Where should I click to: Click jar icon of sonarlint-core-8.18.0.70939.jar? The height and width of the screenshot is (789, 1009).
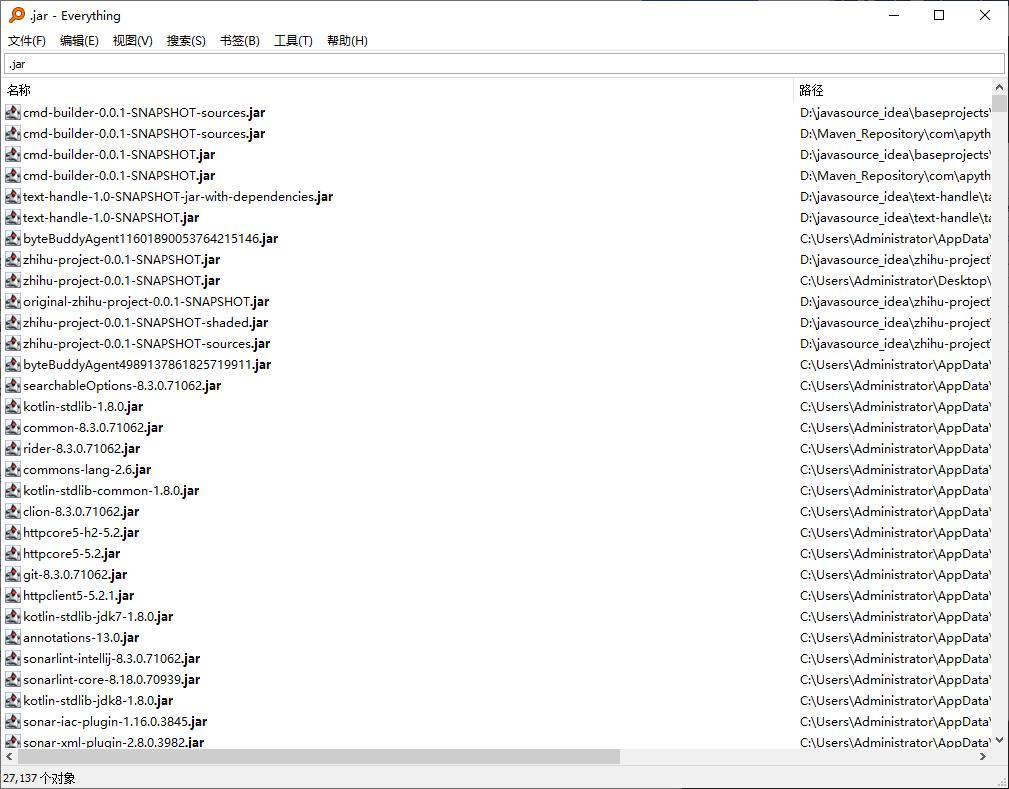(13, 680)
